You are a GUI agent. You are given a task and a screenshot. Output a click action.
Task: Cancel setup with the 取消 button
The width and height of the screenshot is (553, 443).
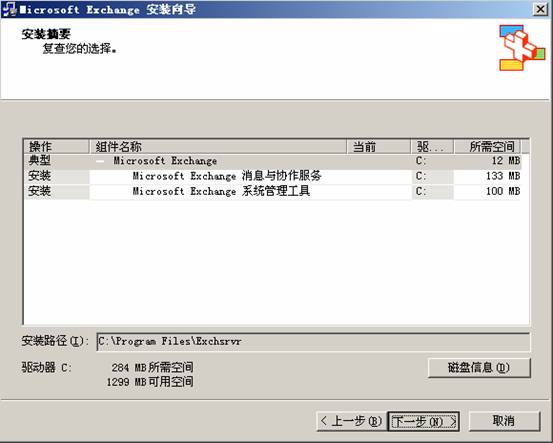point(504,421)
